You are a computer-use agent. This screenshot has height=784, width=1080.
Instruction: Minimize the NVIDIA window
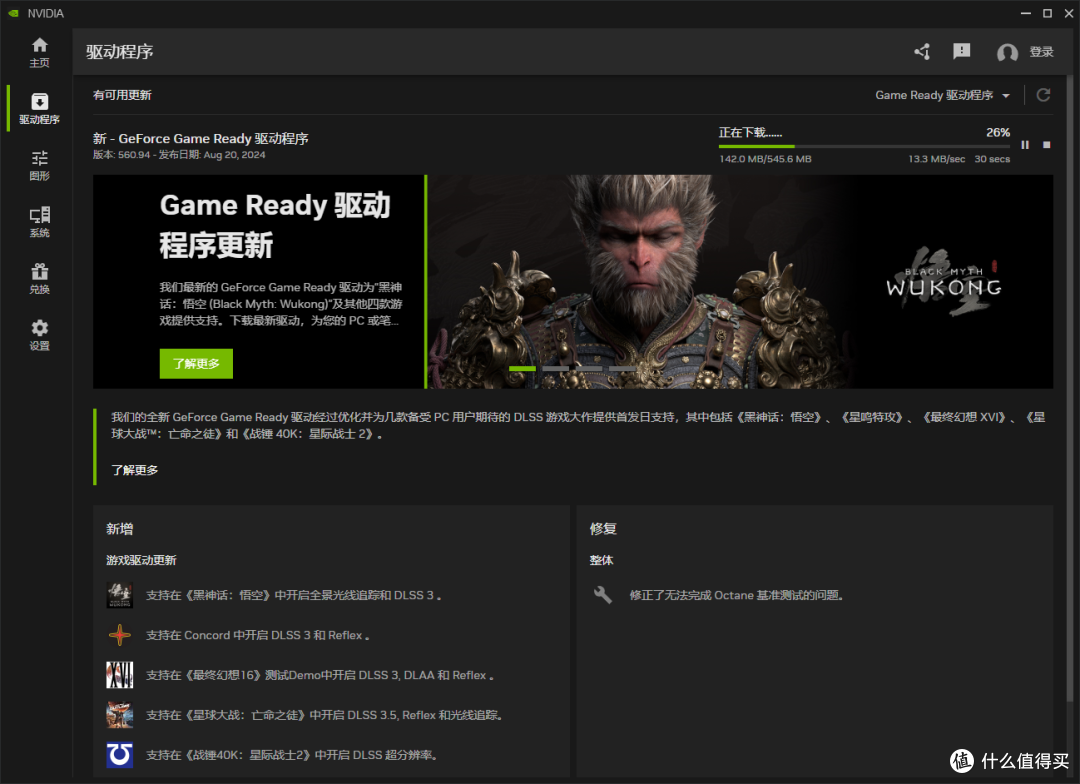(x=1026, y=13)
